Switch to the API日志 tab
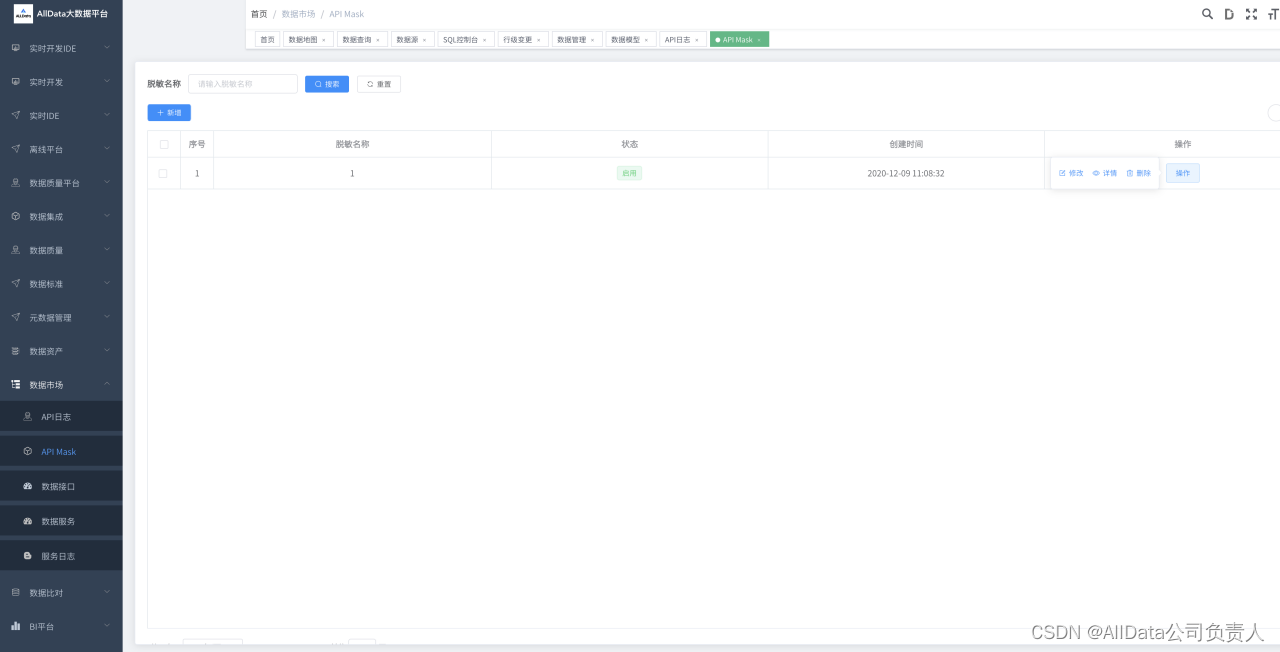The width and height of the screenshot is (1280, 652). [682, 40]
